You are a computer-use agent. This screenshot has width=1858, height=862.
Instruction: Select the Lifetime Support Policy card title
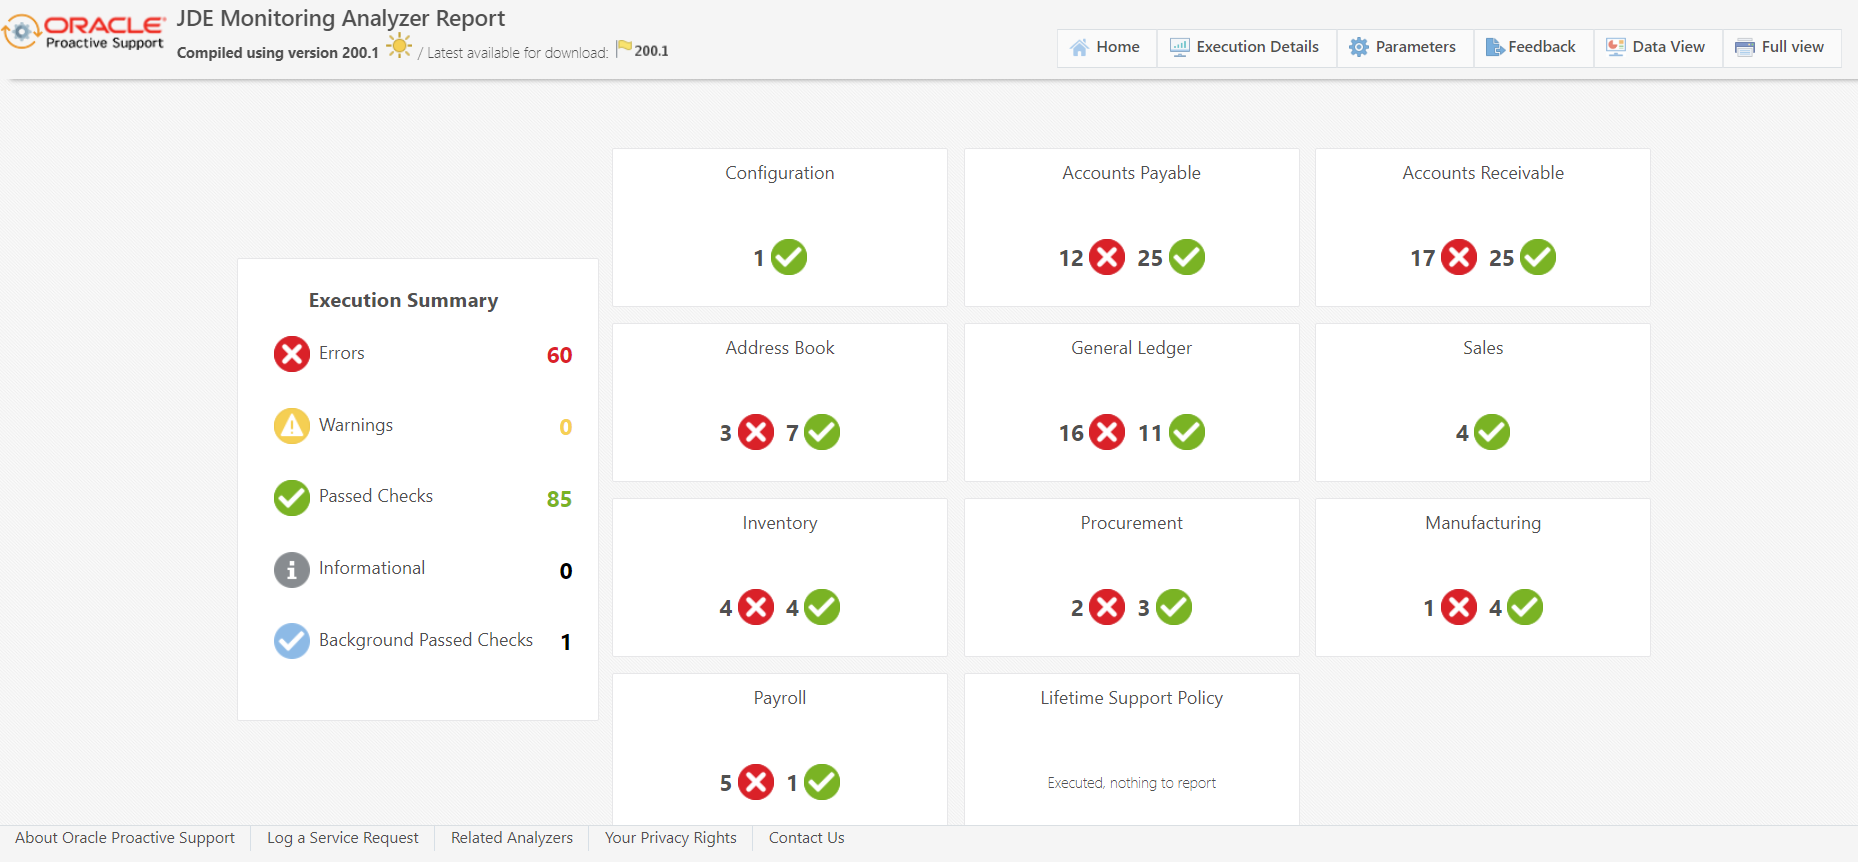pos(1132,698)
